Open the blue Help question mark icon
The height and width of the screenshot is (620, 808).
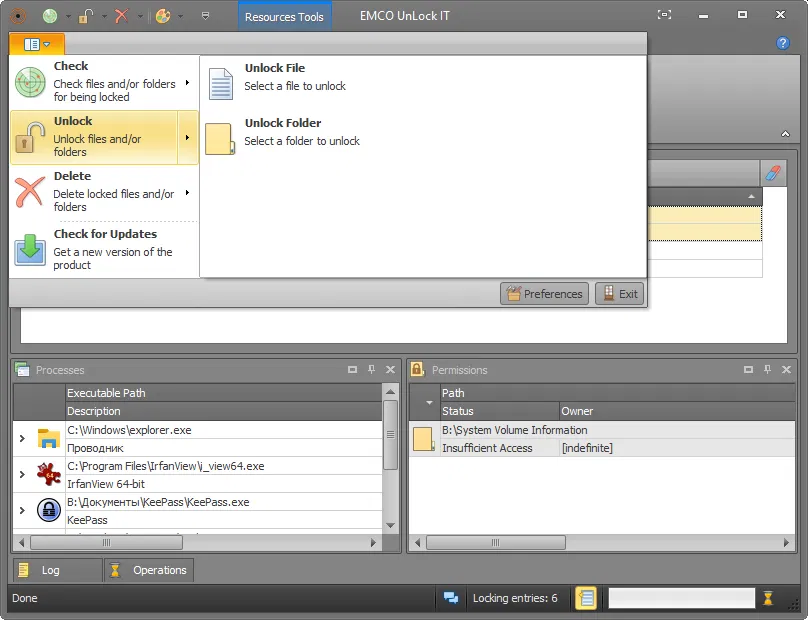(x=783, y=43)
